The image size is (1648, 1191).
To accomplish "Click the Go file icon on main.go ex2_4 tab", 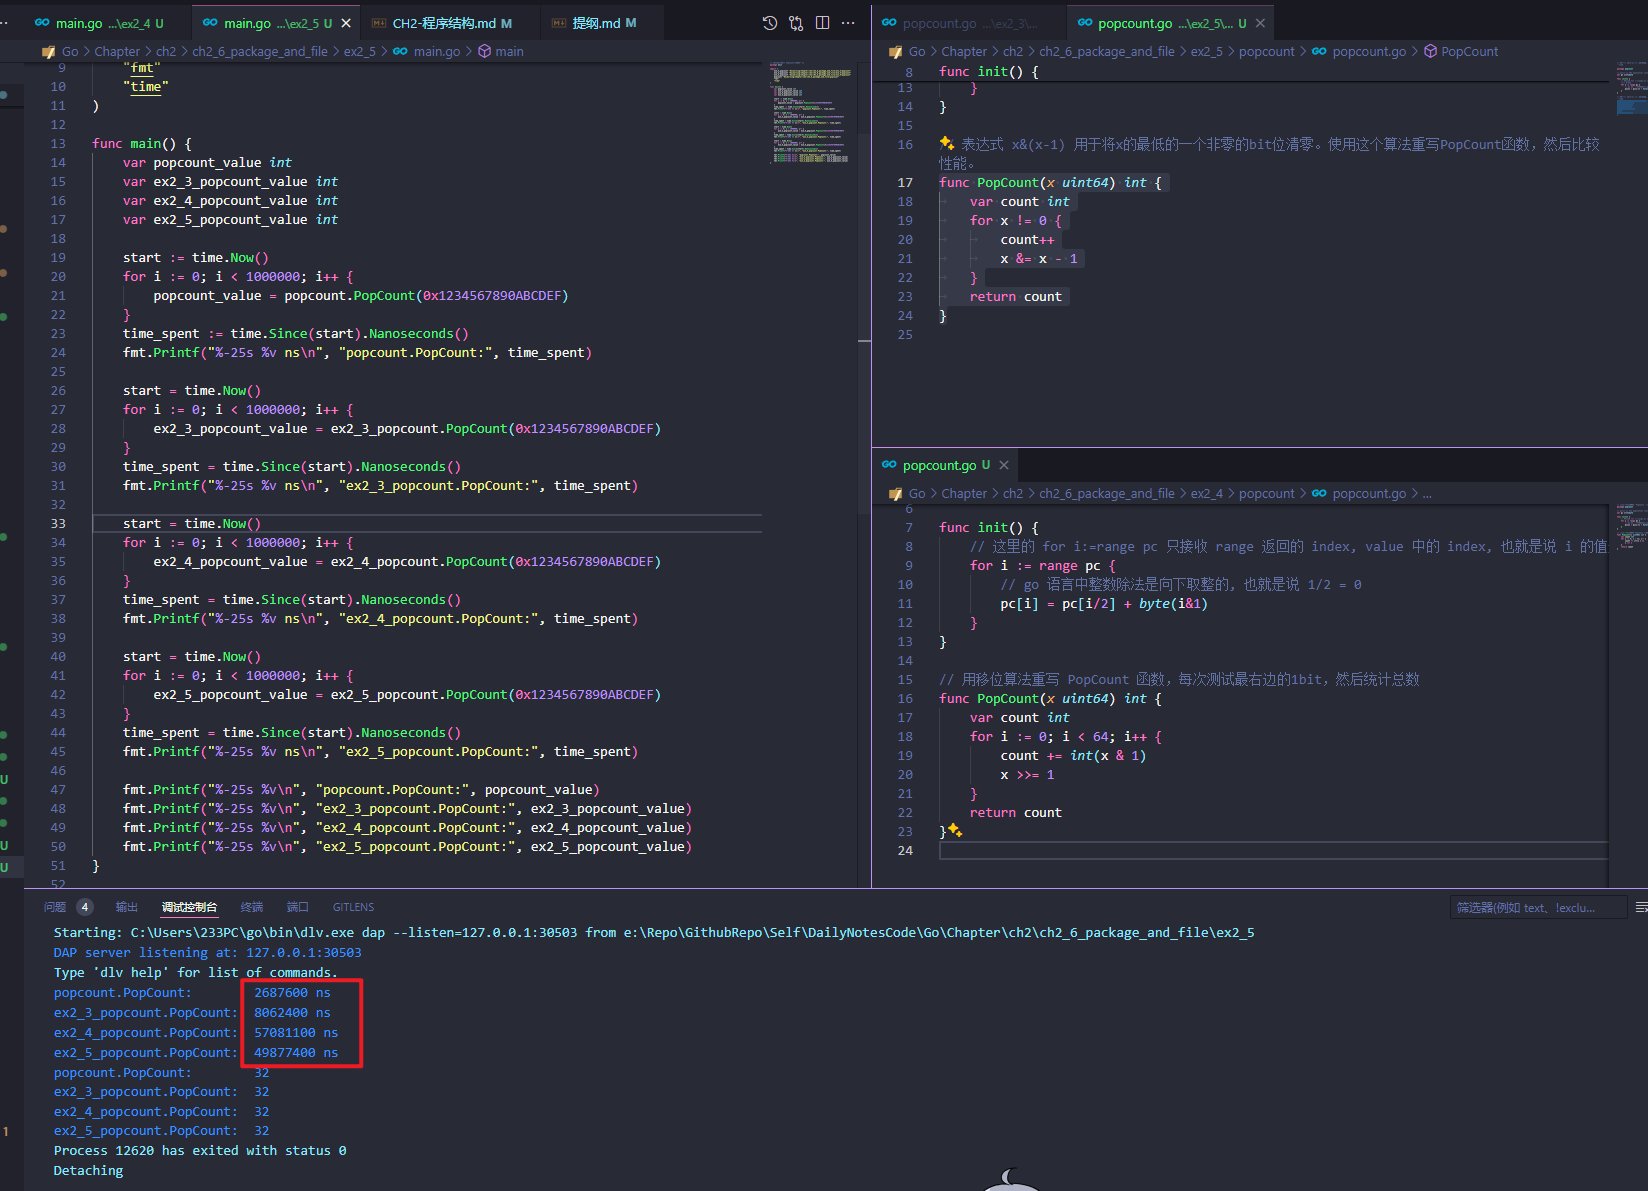I will click(42, 23).
